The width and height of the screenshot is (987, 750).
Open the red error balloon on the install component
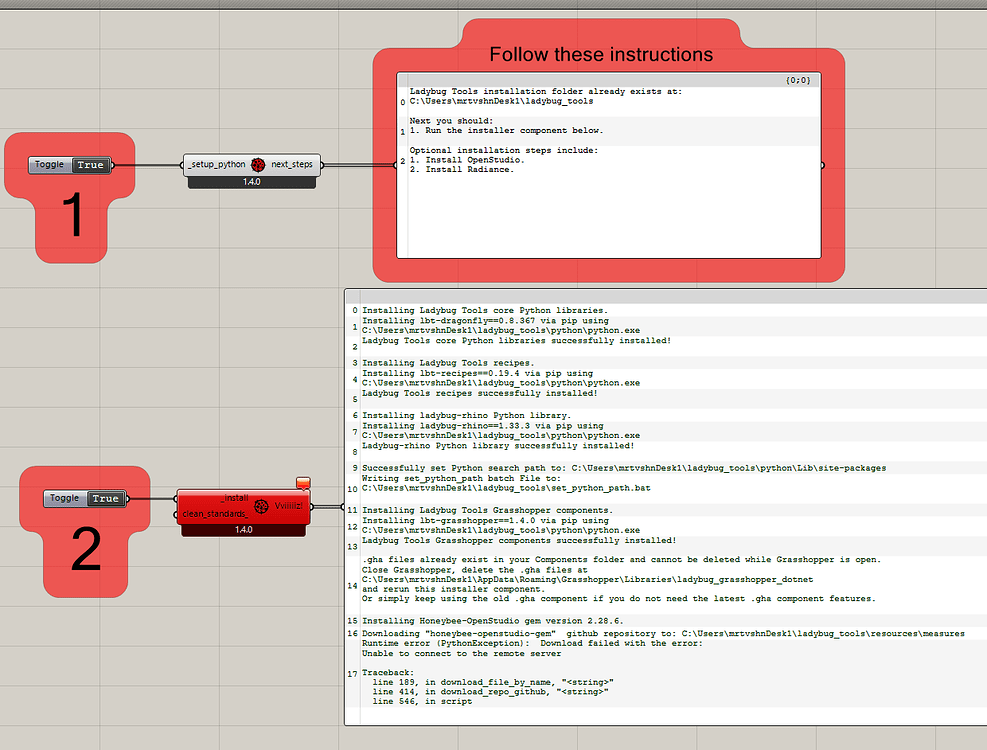[x=303, y=483]
